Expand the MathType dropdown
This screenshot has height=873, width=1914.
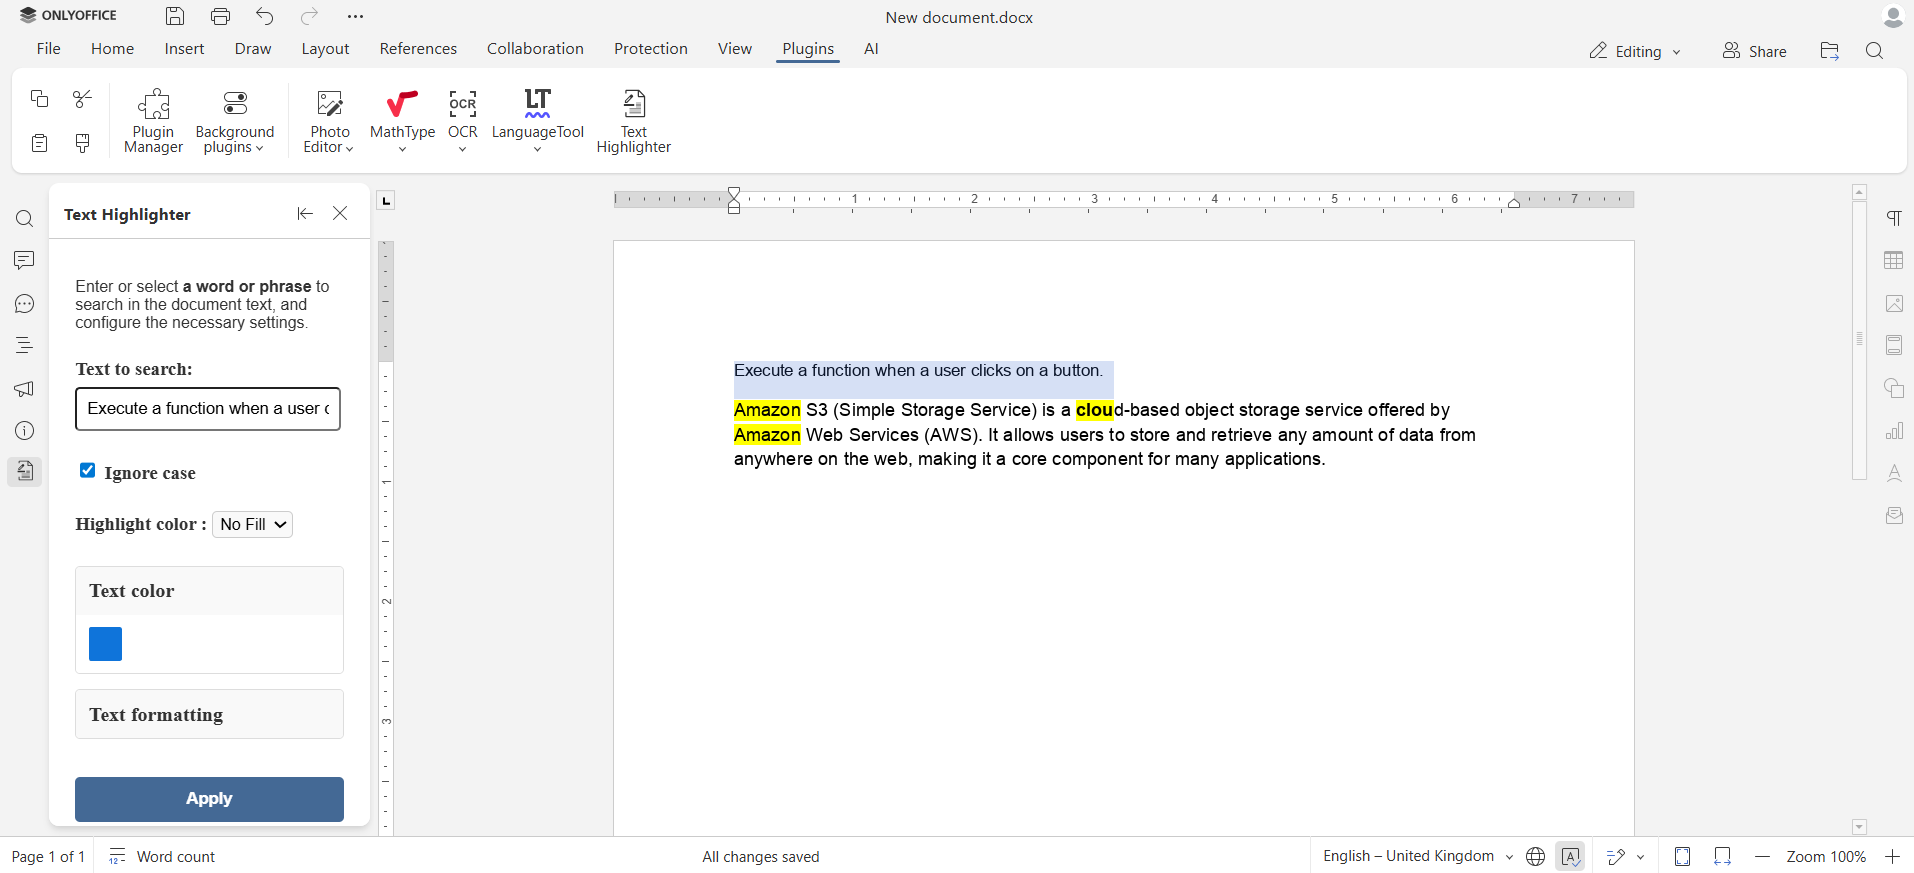pos(402,121)
